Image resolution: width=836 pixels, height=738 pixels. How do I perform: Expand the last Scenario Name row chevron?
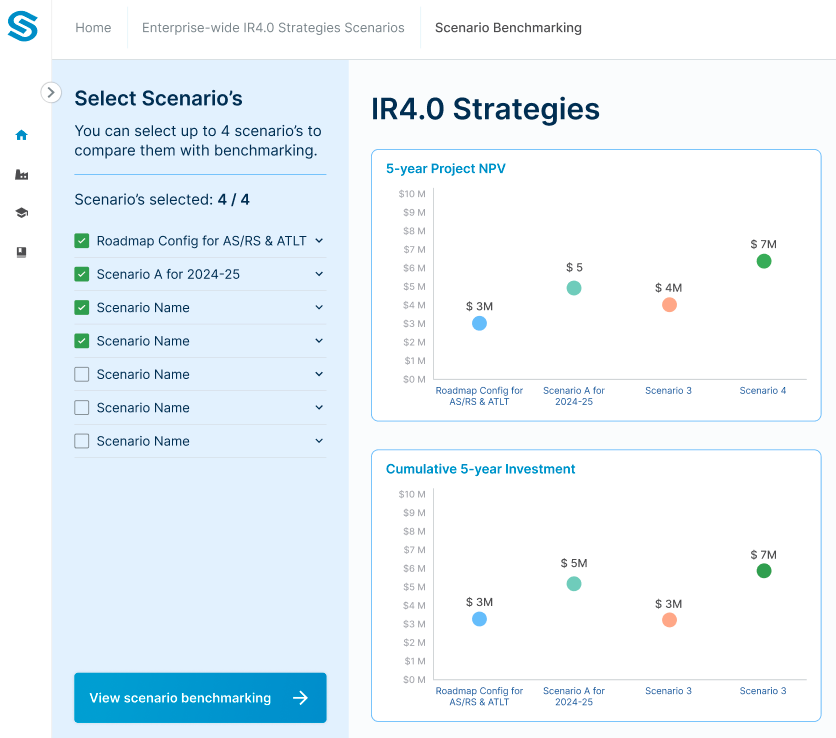coord(319,441)
